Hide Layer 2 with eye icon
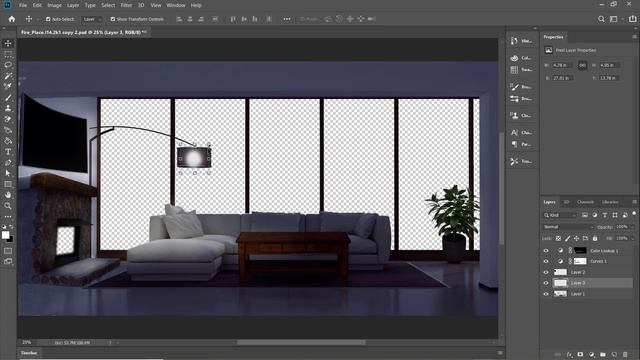640x360 pixels. click(x=546, y=272)
